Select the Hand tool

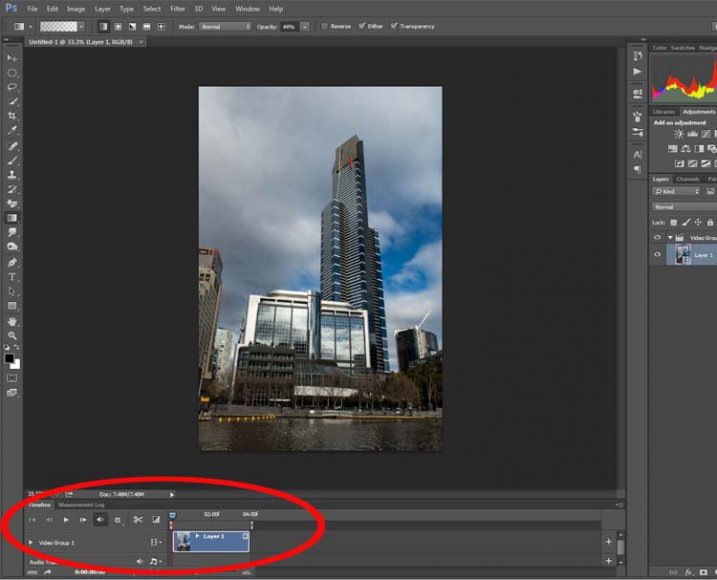pyautogui.click(x=12, y=321)
